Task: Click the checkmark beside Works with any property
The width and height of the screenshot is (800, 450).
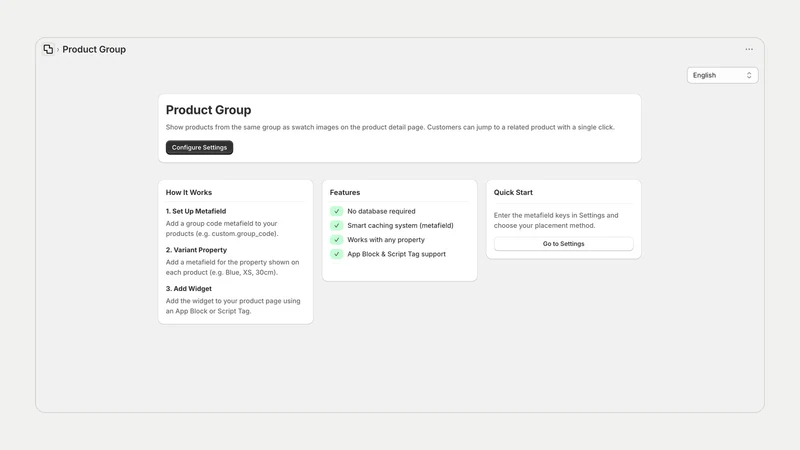Action: pos(336,240)
